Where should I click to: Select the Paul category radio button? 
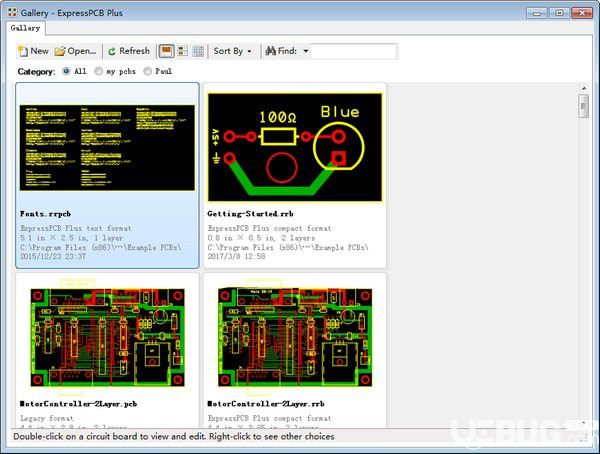(x=147, y=71)
